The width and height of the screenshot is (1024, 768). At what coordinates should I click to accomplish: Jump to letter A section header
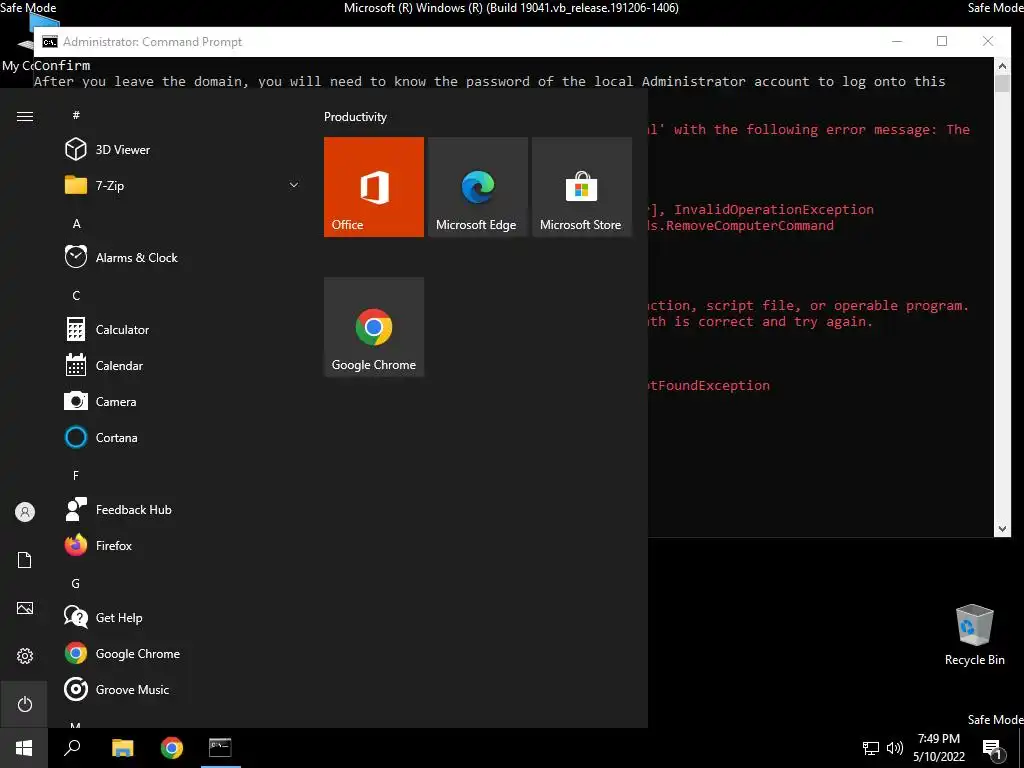point(76,223)
